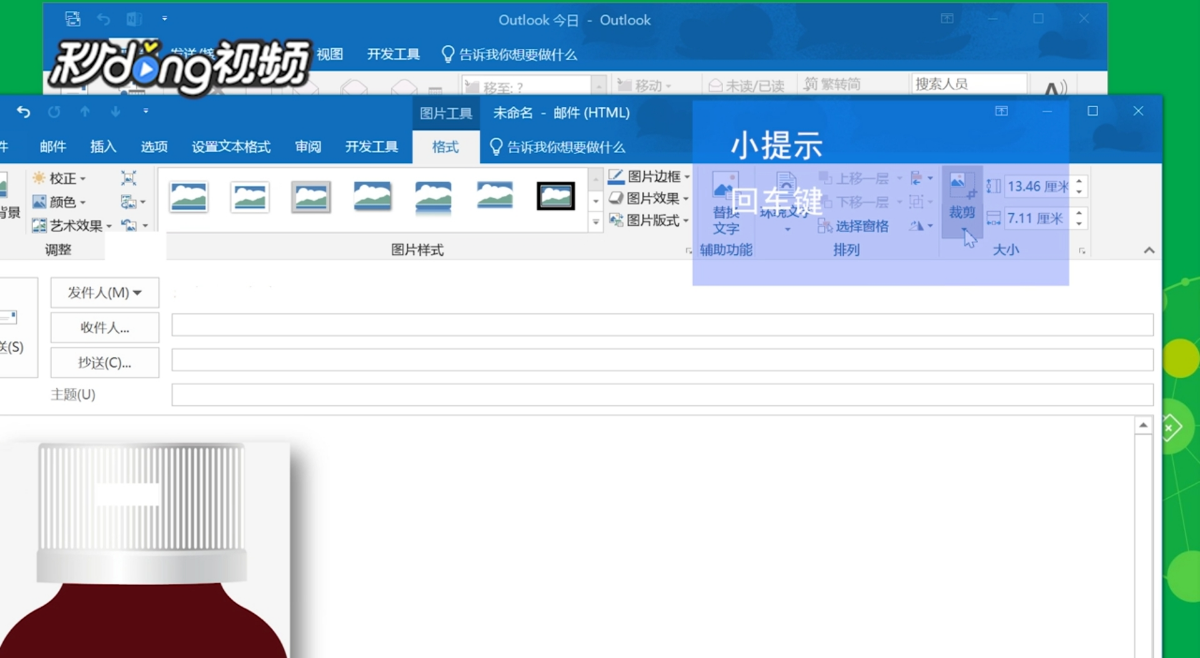Open the Align objects dropdown icon

pyautogui.click(x=921, y=178)
